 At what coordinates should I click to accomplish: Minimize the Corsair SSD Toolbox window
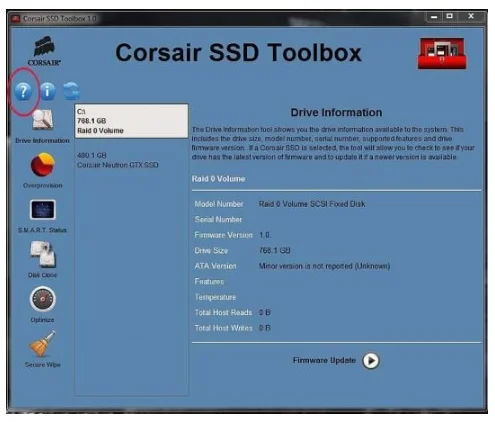[x=434, y=16]
